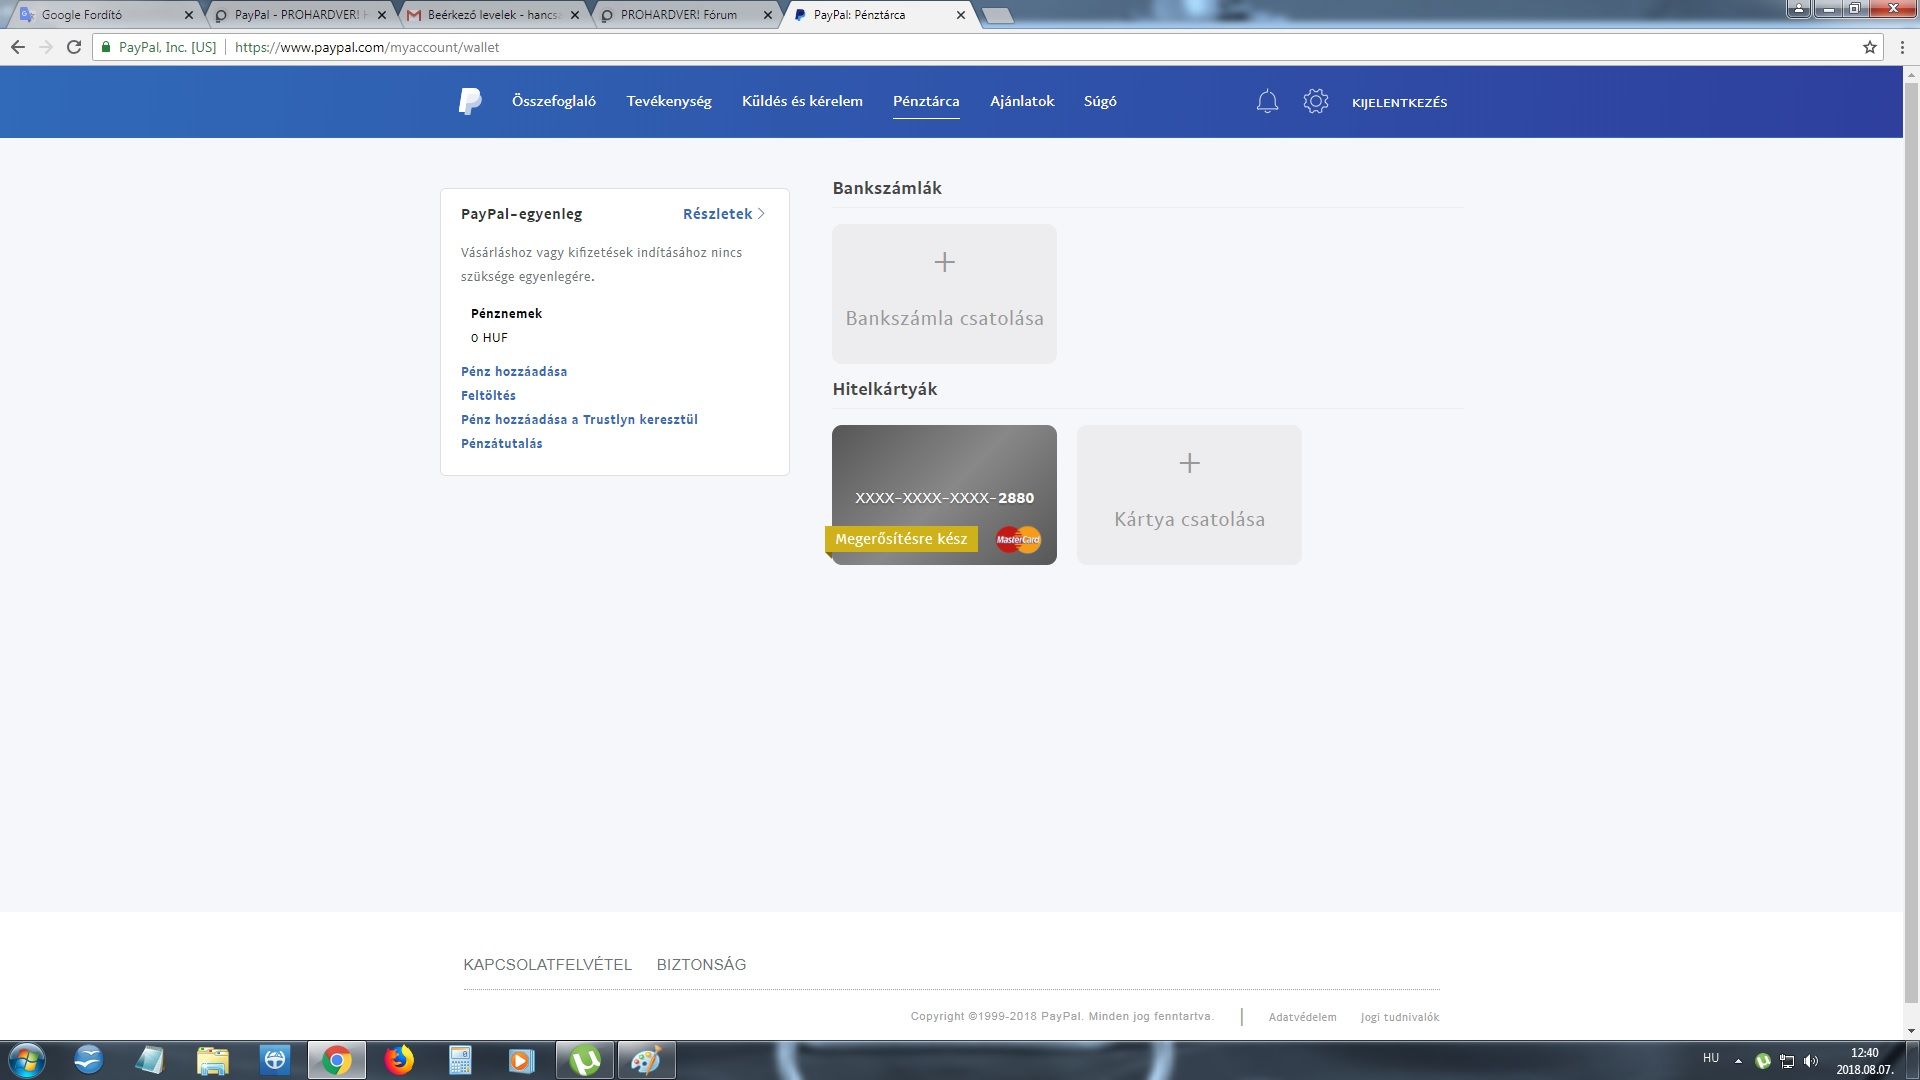Open uTorrent from taskbar
This screenshot has height=1080, width=1920.
click(x=585, y=1059)
